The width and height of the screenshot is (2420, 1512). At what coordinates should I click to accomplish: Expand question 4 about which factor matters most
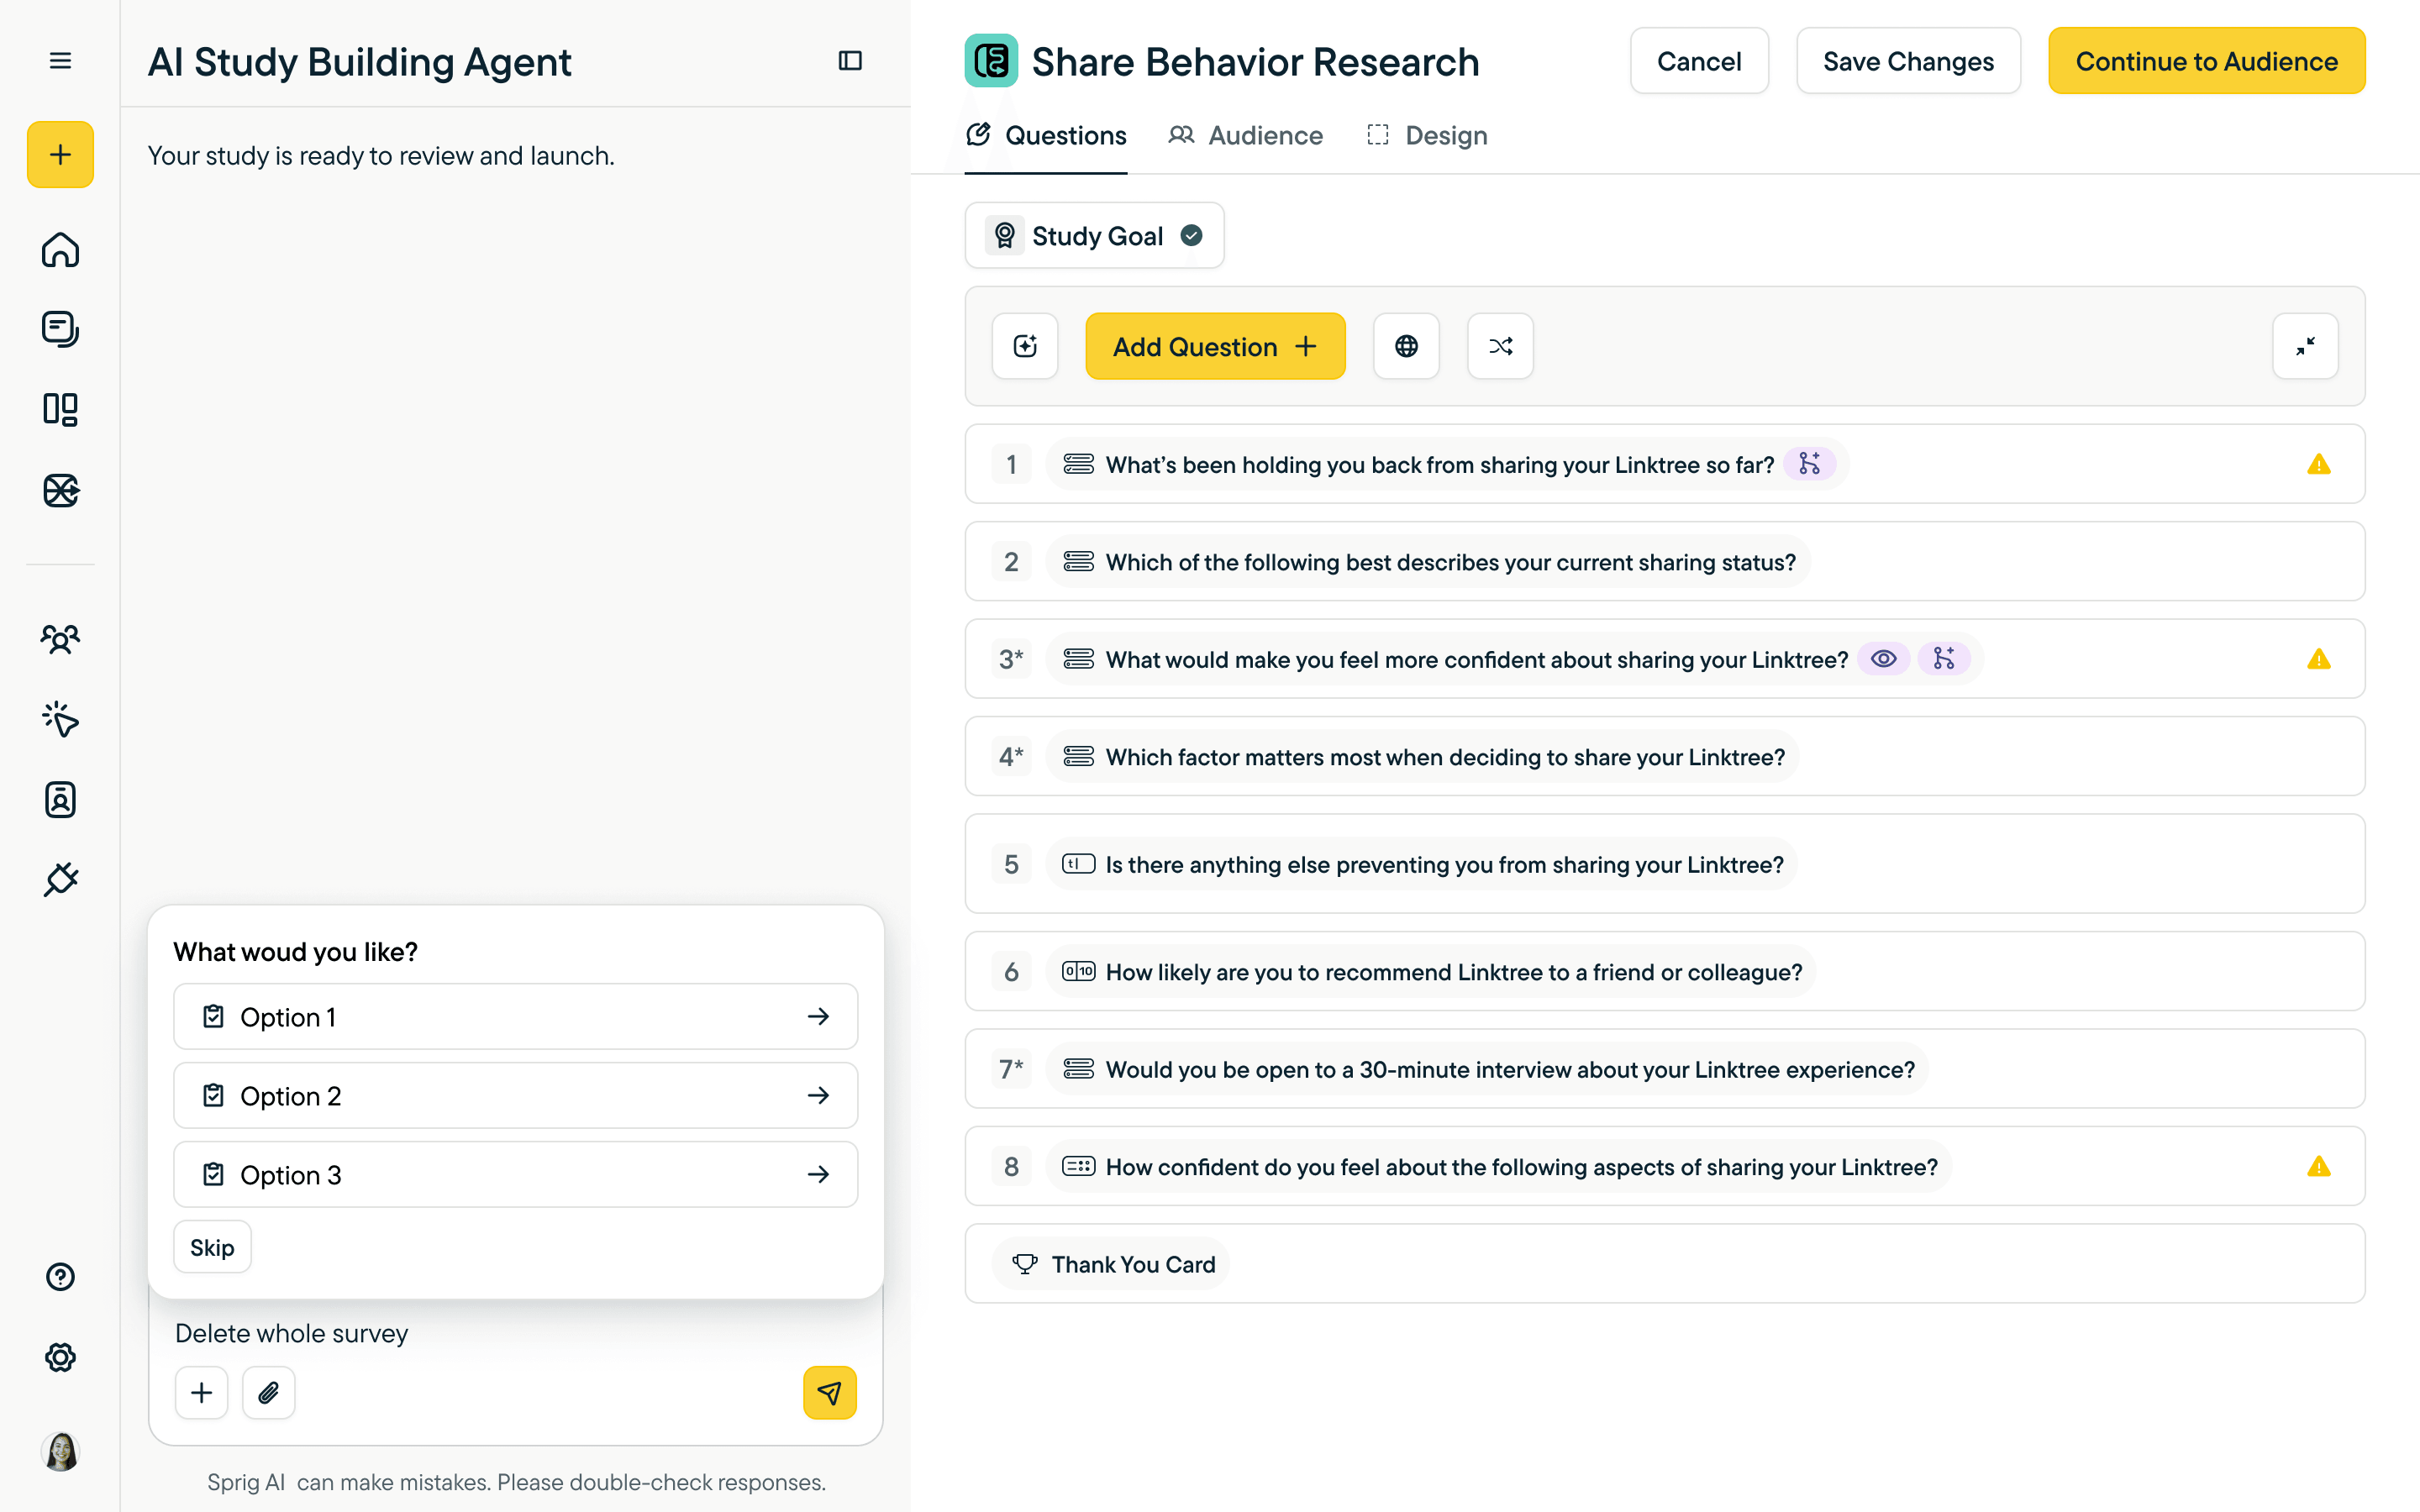[x=1664, y=756]
